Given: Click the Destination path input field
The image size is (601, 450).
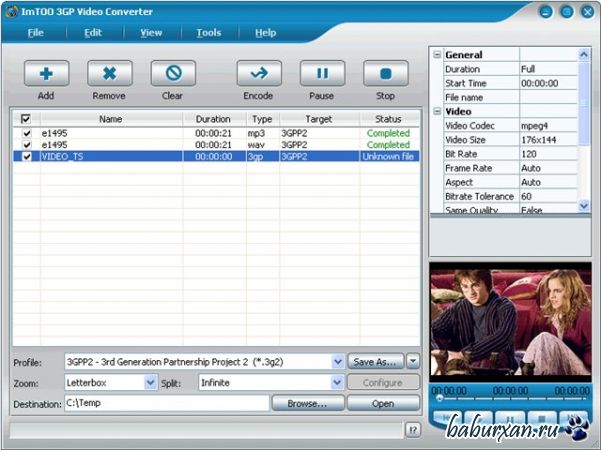Looking at the screenshot, I should coord(166,403).
